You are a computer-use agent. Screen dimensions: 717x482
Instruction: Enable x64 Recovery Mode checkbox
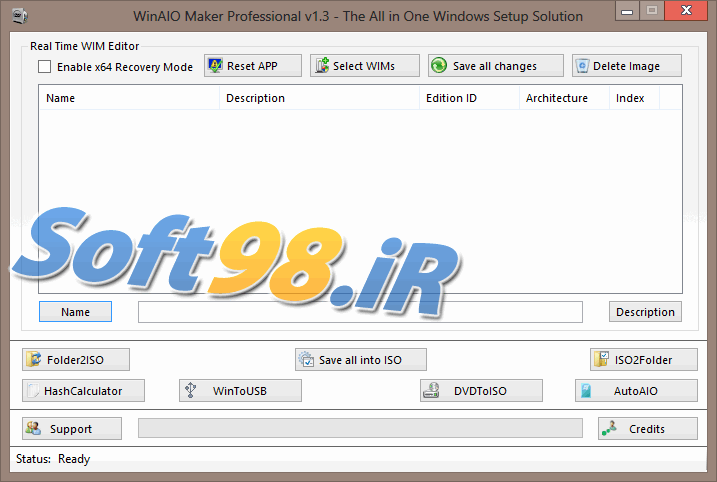click(x=44, y=67)
